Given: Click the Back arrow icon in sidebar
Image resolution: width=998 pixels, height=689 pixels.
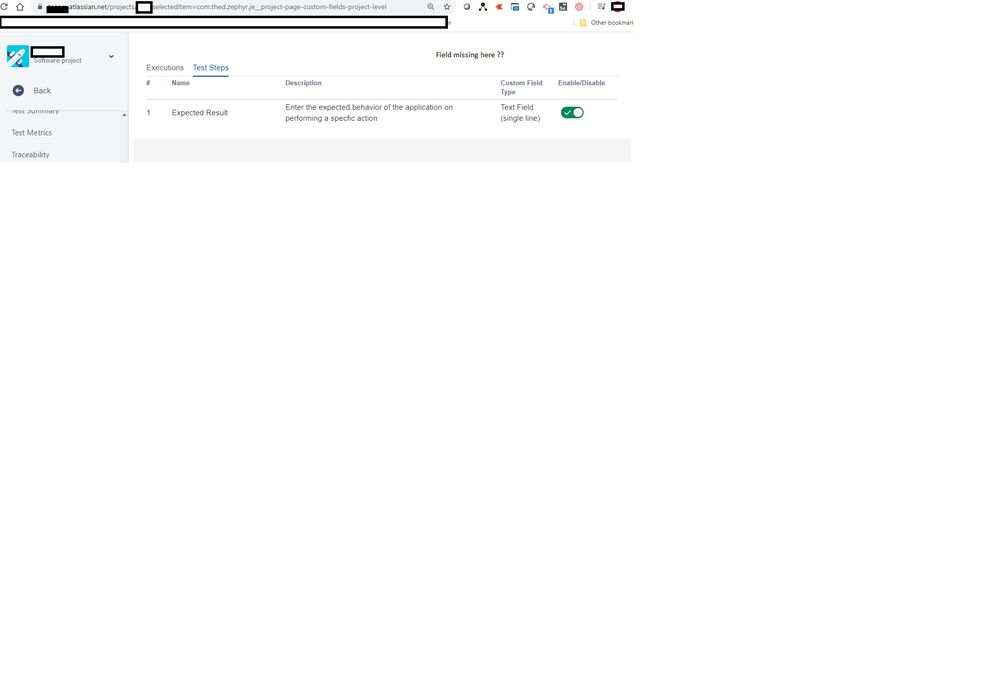Looking at the screenshot, I should (x=18, y=90).
